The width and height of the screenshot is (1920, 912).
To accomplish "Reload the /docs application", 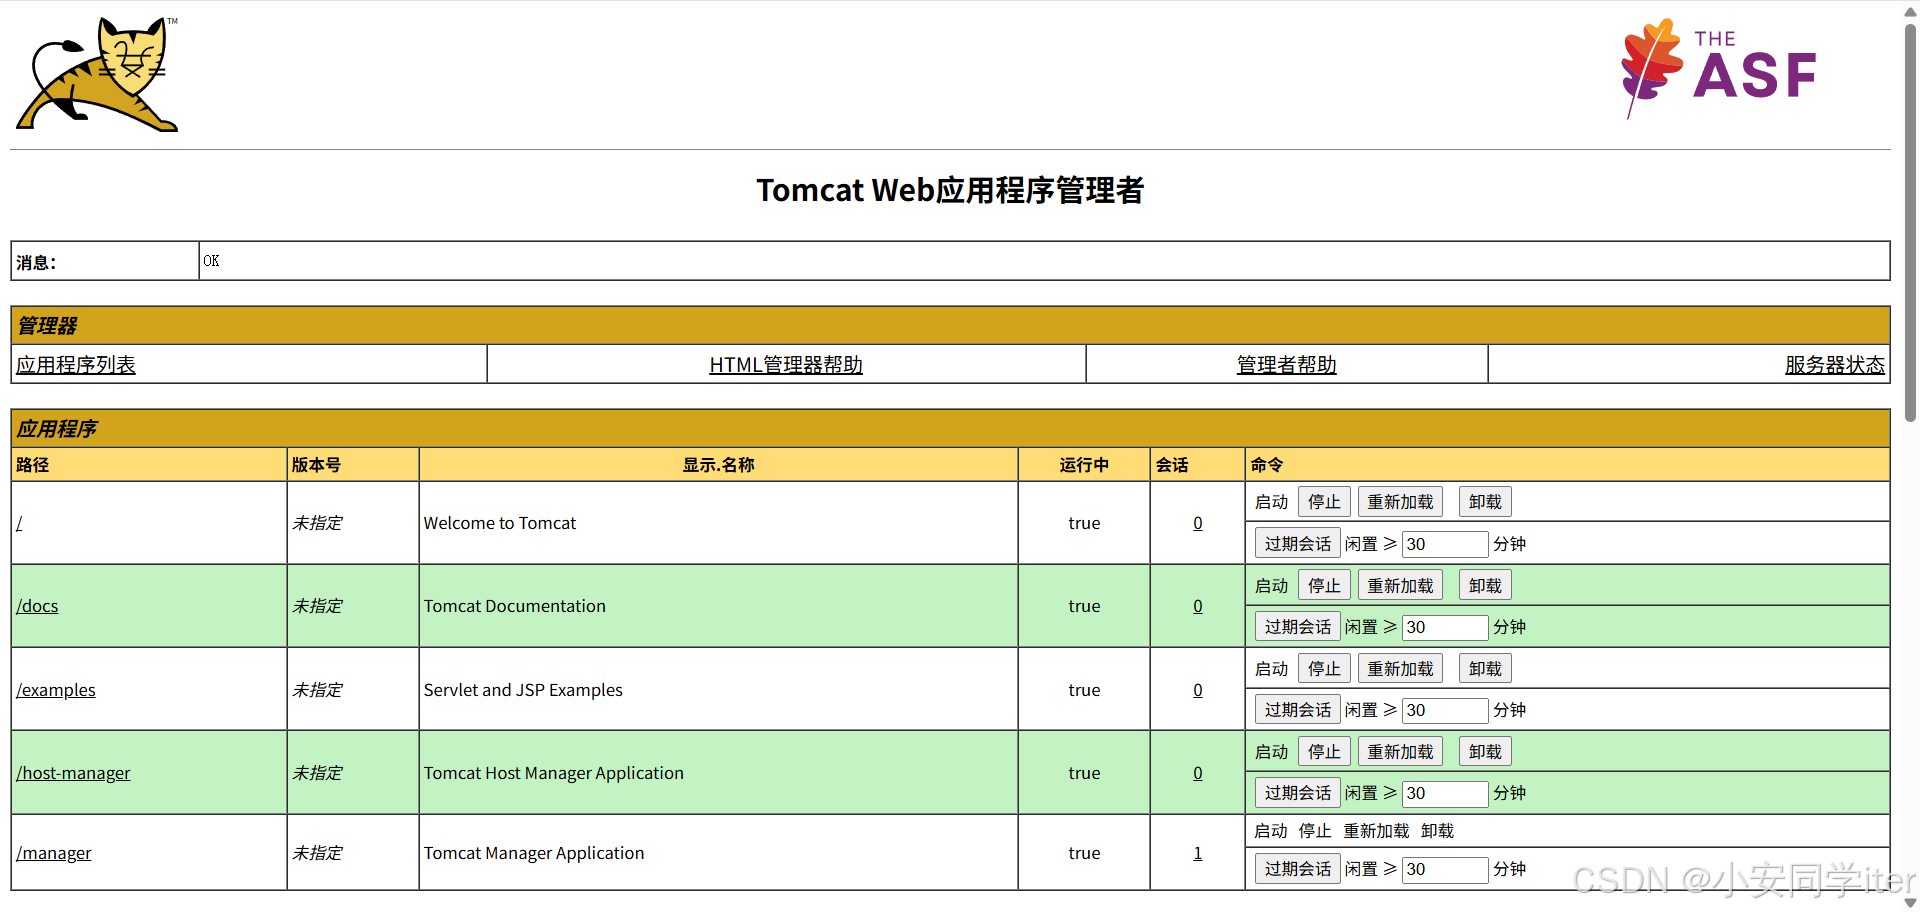I will (x=1400, y=586).
